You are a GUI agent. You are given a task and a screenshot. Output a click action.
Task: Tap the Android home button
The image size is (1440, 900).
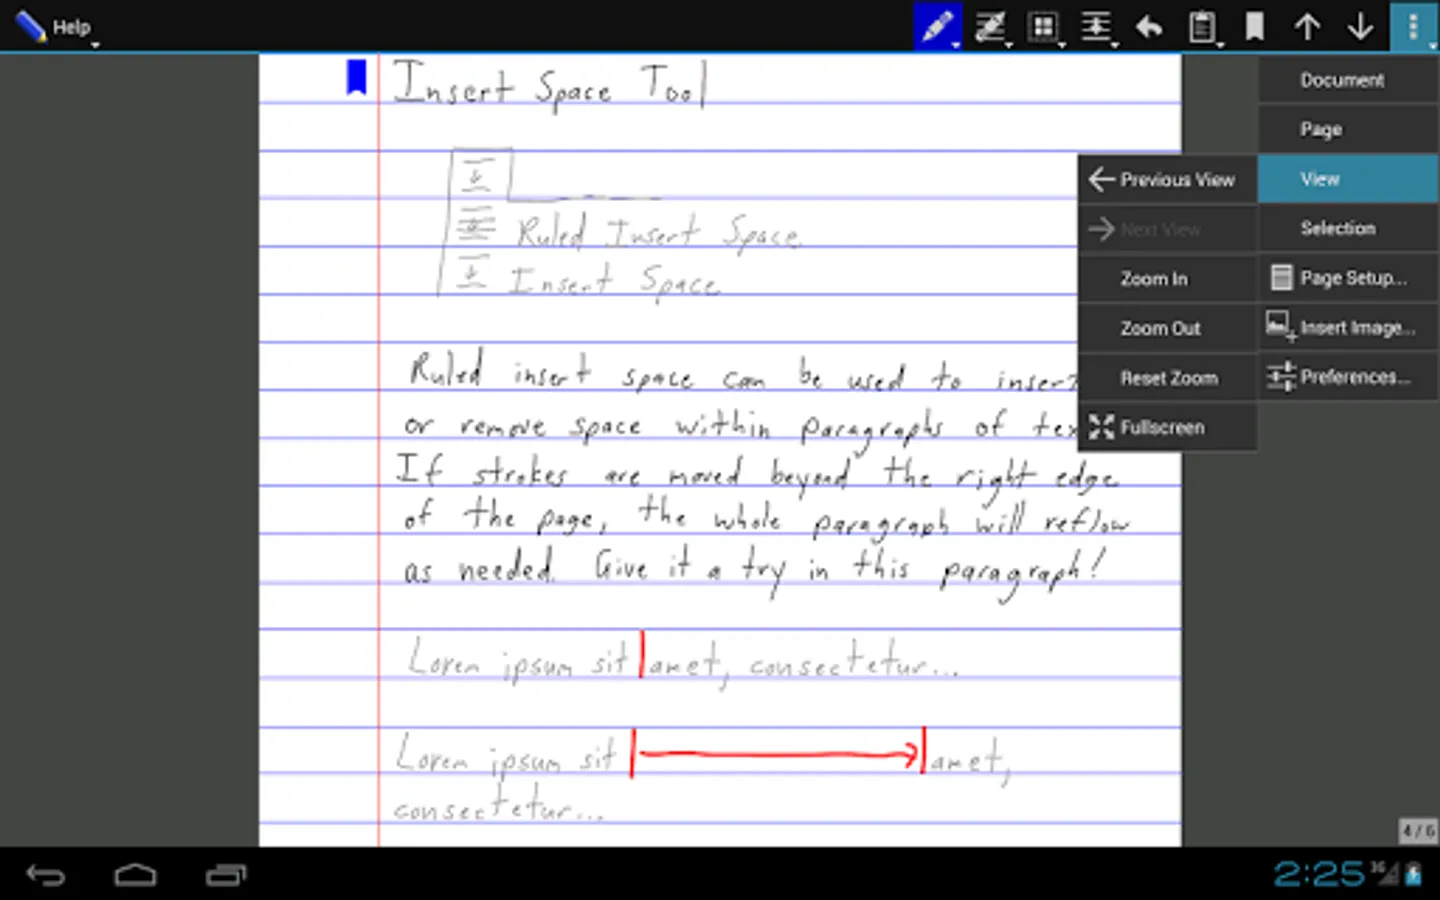click(x=135, y=876)
